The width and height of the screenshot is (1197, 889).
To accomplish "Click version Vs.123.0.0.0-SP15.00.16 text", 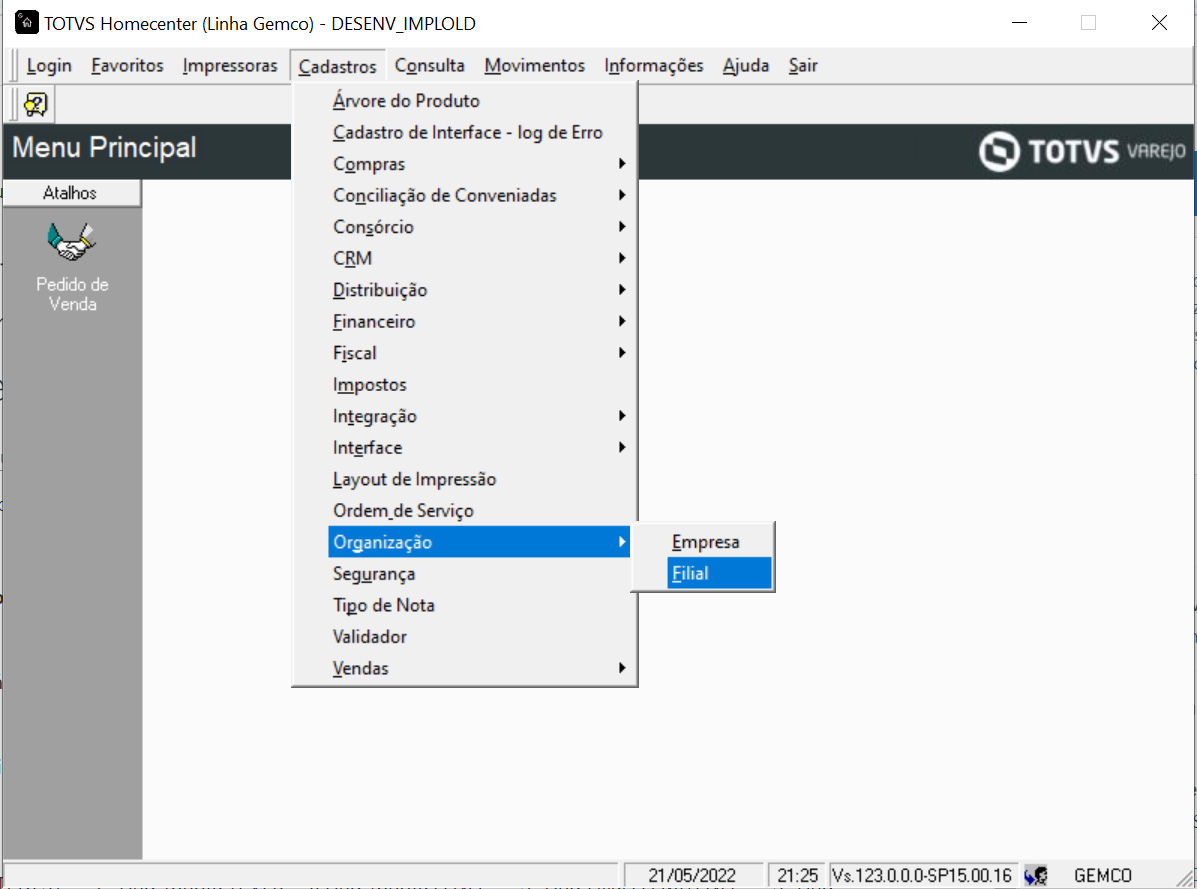I will point(922,875).
